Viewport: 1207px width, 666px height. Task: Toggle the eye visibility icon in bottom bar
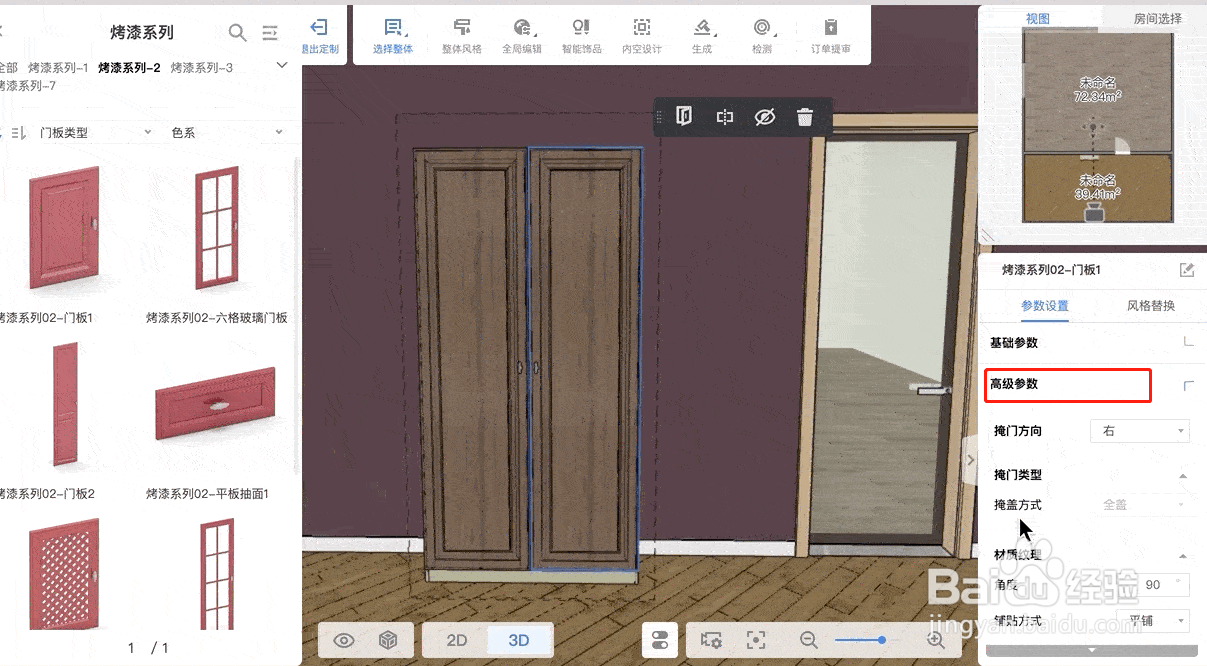[345, 641]
